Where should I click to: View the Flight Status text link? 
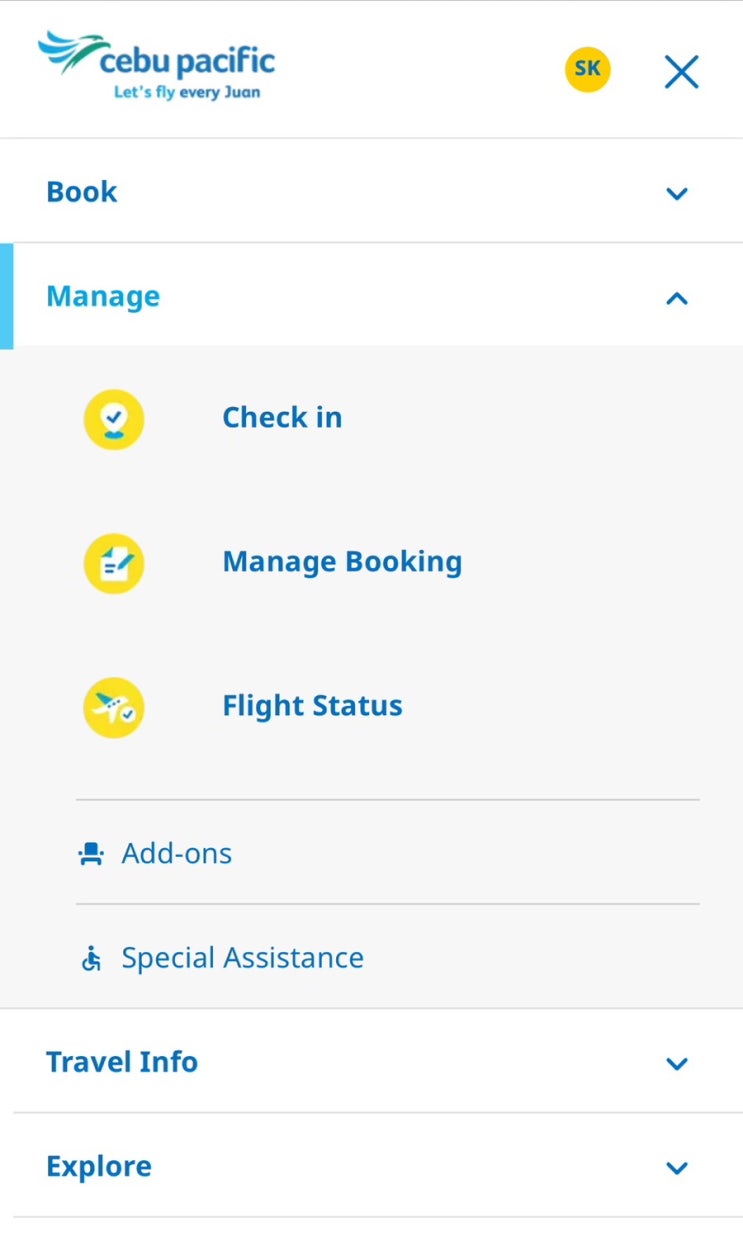pyautogui.click(x=312, y=705)
